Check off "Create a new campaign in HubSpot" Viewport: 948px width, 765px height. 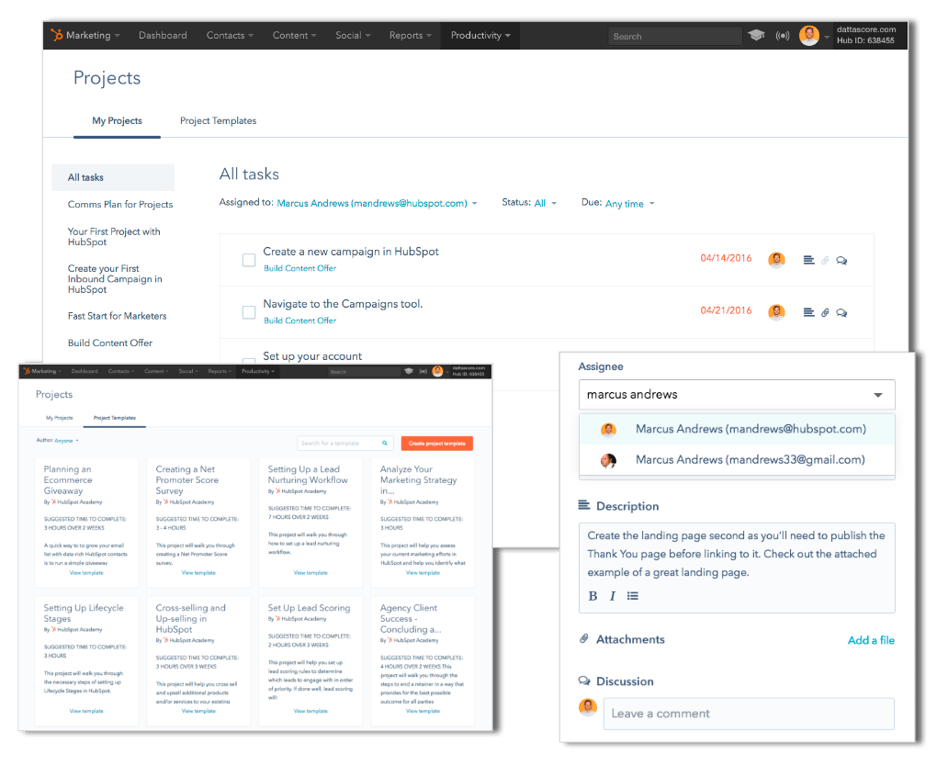(x=248, y=259)
